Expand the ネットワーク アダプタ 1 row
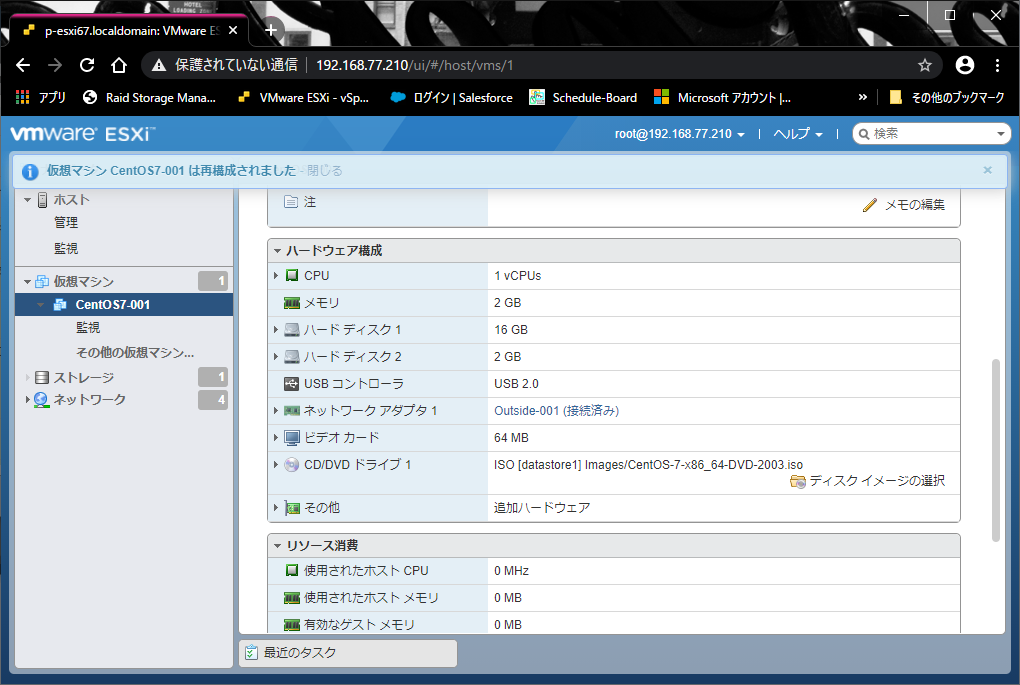 point(276,410)
